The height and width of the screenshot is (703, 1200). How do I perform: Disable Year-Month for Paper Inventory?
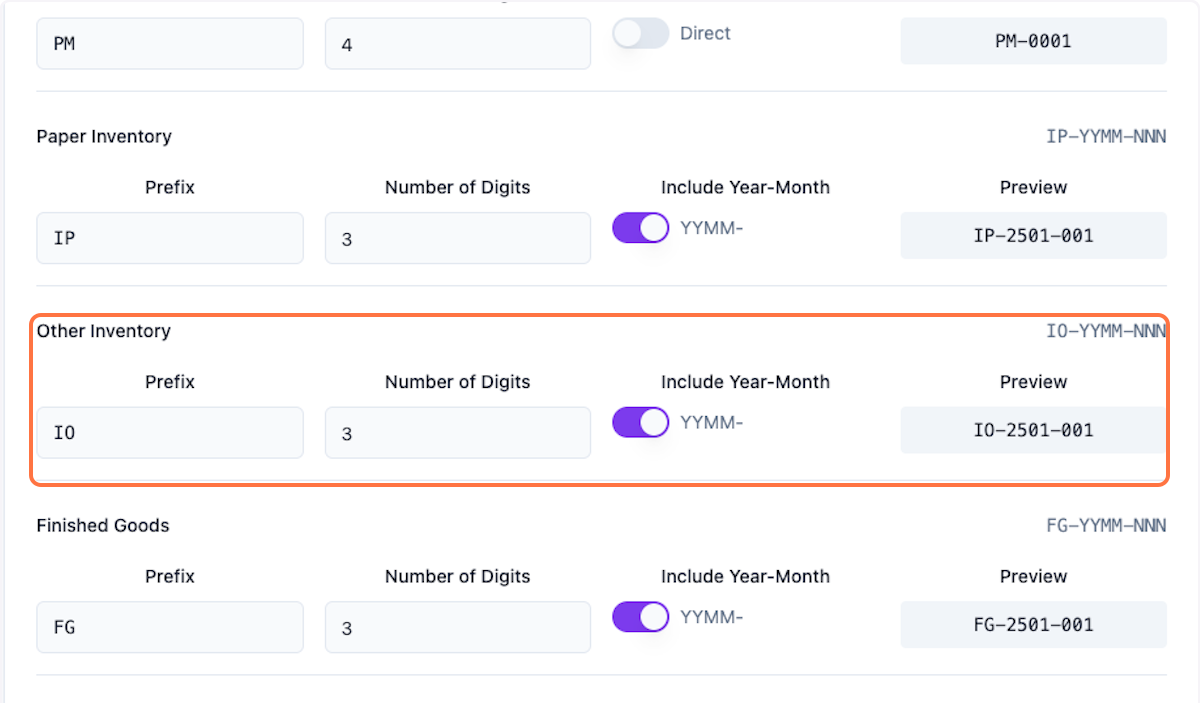(640, 228)
